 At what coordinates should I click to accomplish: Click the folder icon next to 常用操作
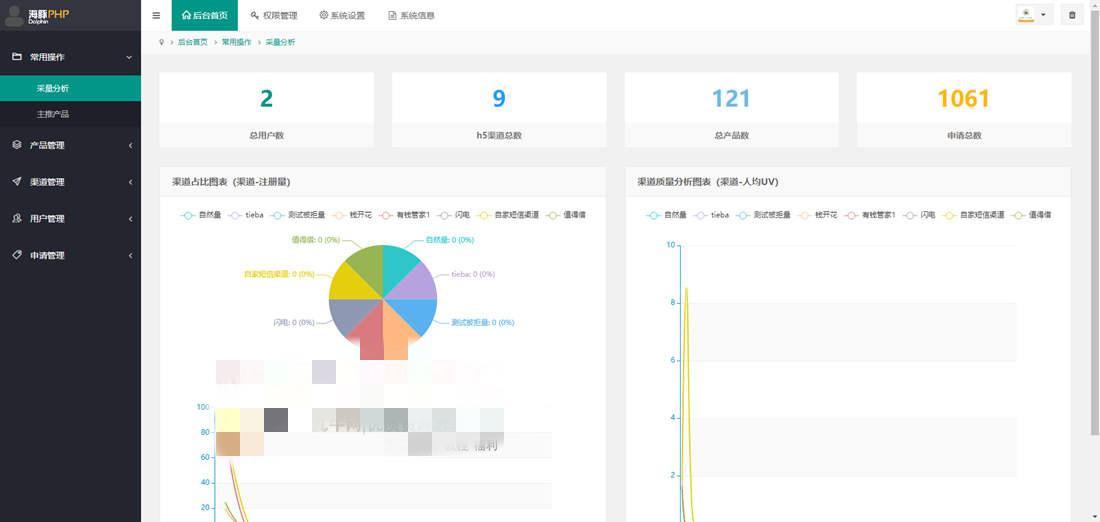tap(17, 57)
